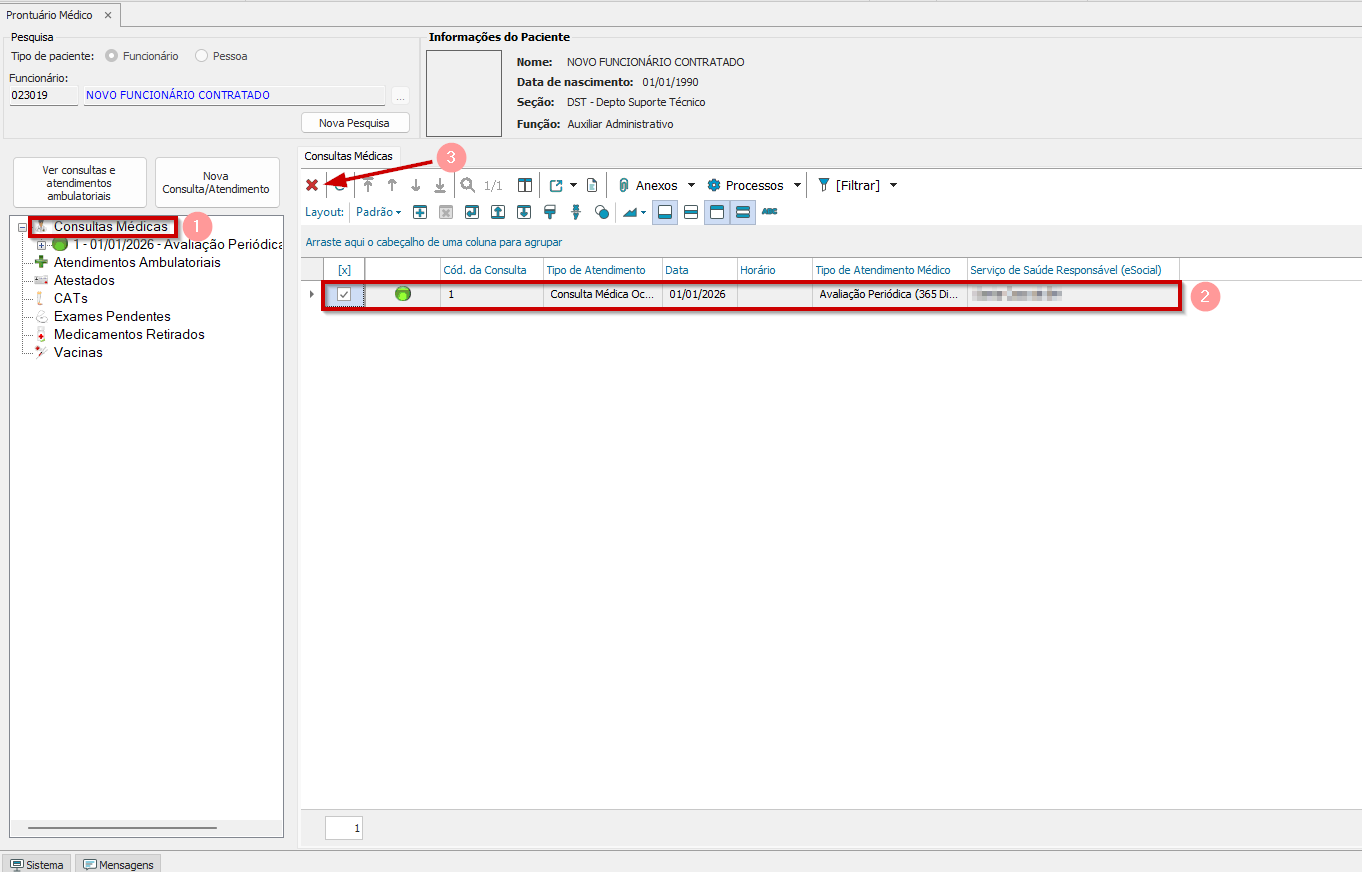Collapse the Consultas Médicas tree node

[23, 227]
